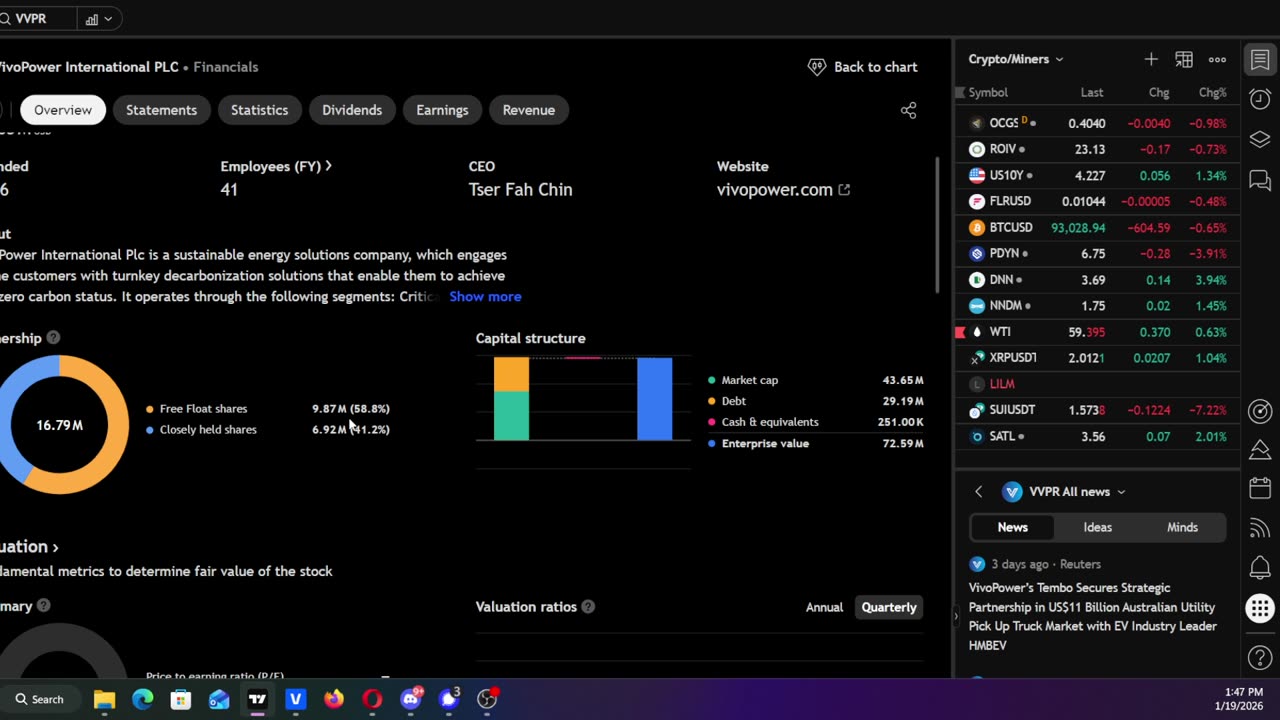This screenshot has width=1280, height=720.
Task: Click Back to chart button
Action: pos(862,67)
